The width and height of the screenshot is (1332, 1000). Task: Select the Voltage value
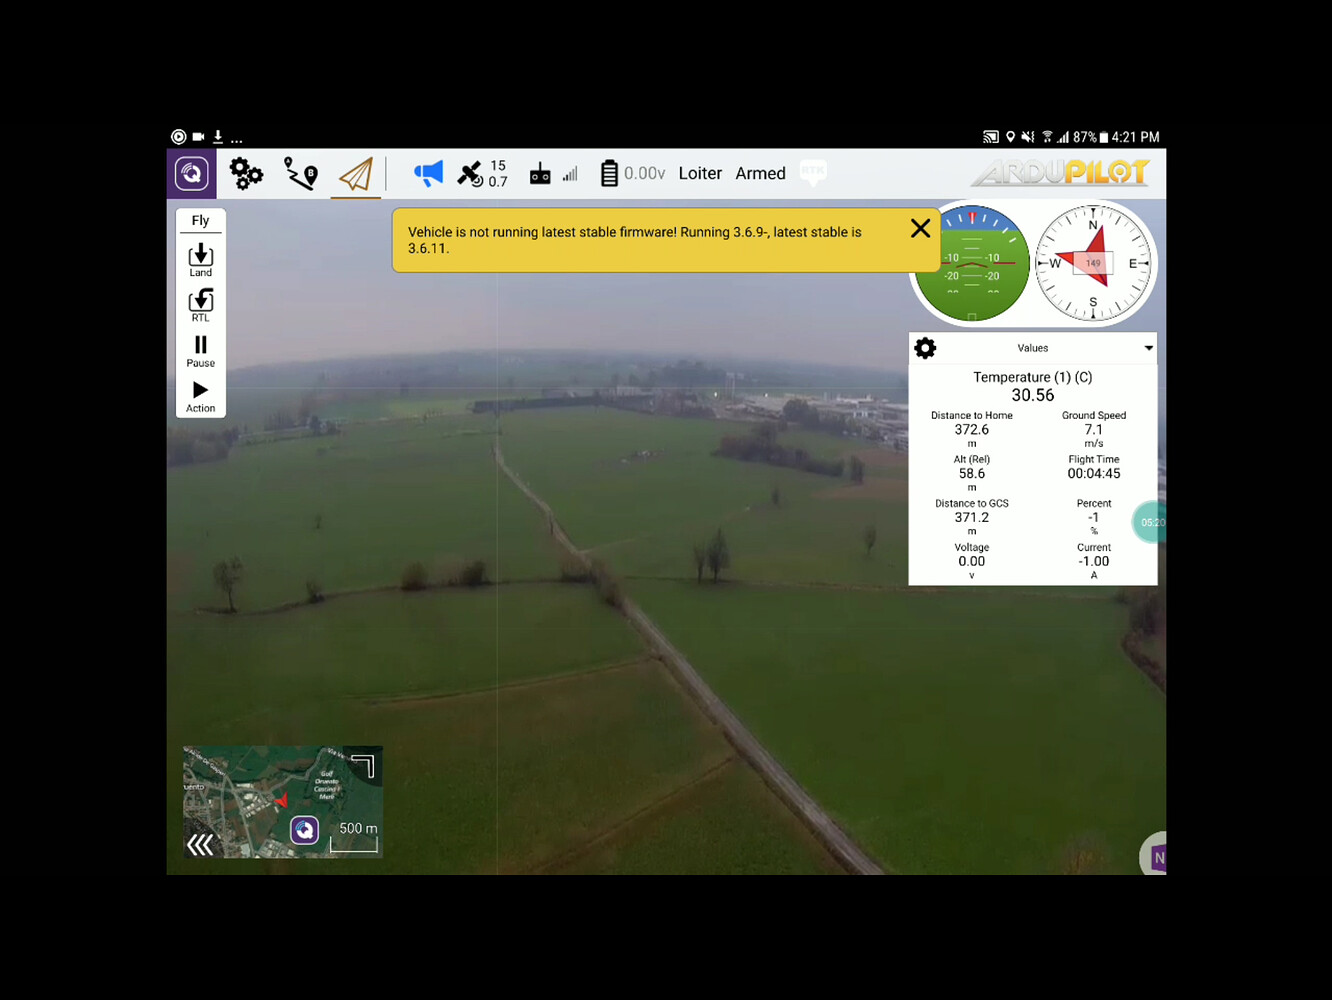pyautogui.click(x=972, y=561)
